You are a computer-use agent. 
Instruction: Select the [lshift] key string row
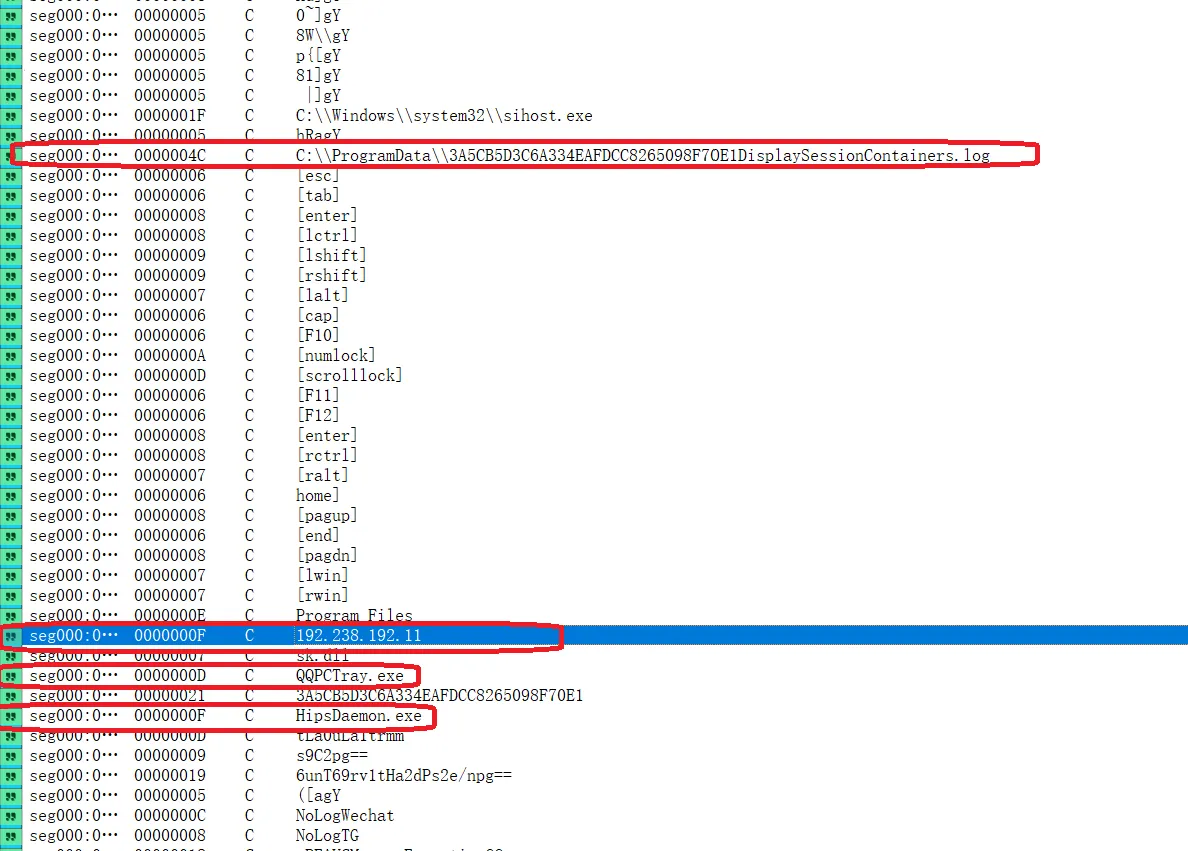click(331, 256)
